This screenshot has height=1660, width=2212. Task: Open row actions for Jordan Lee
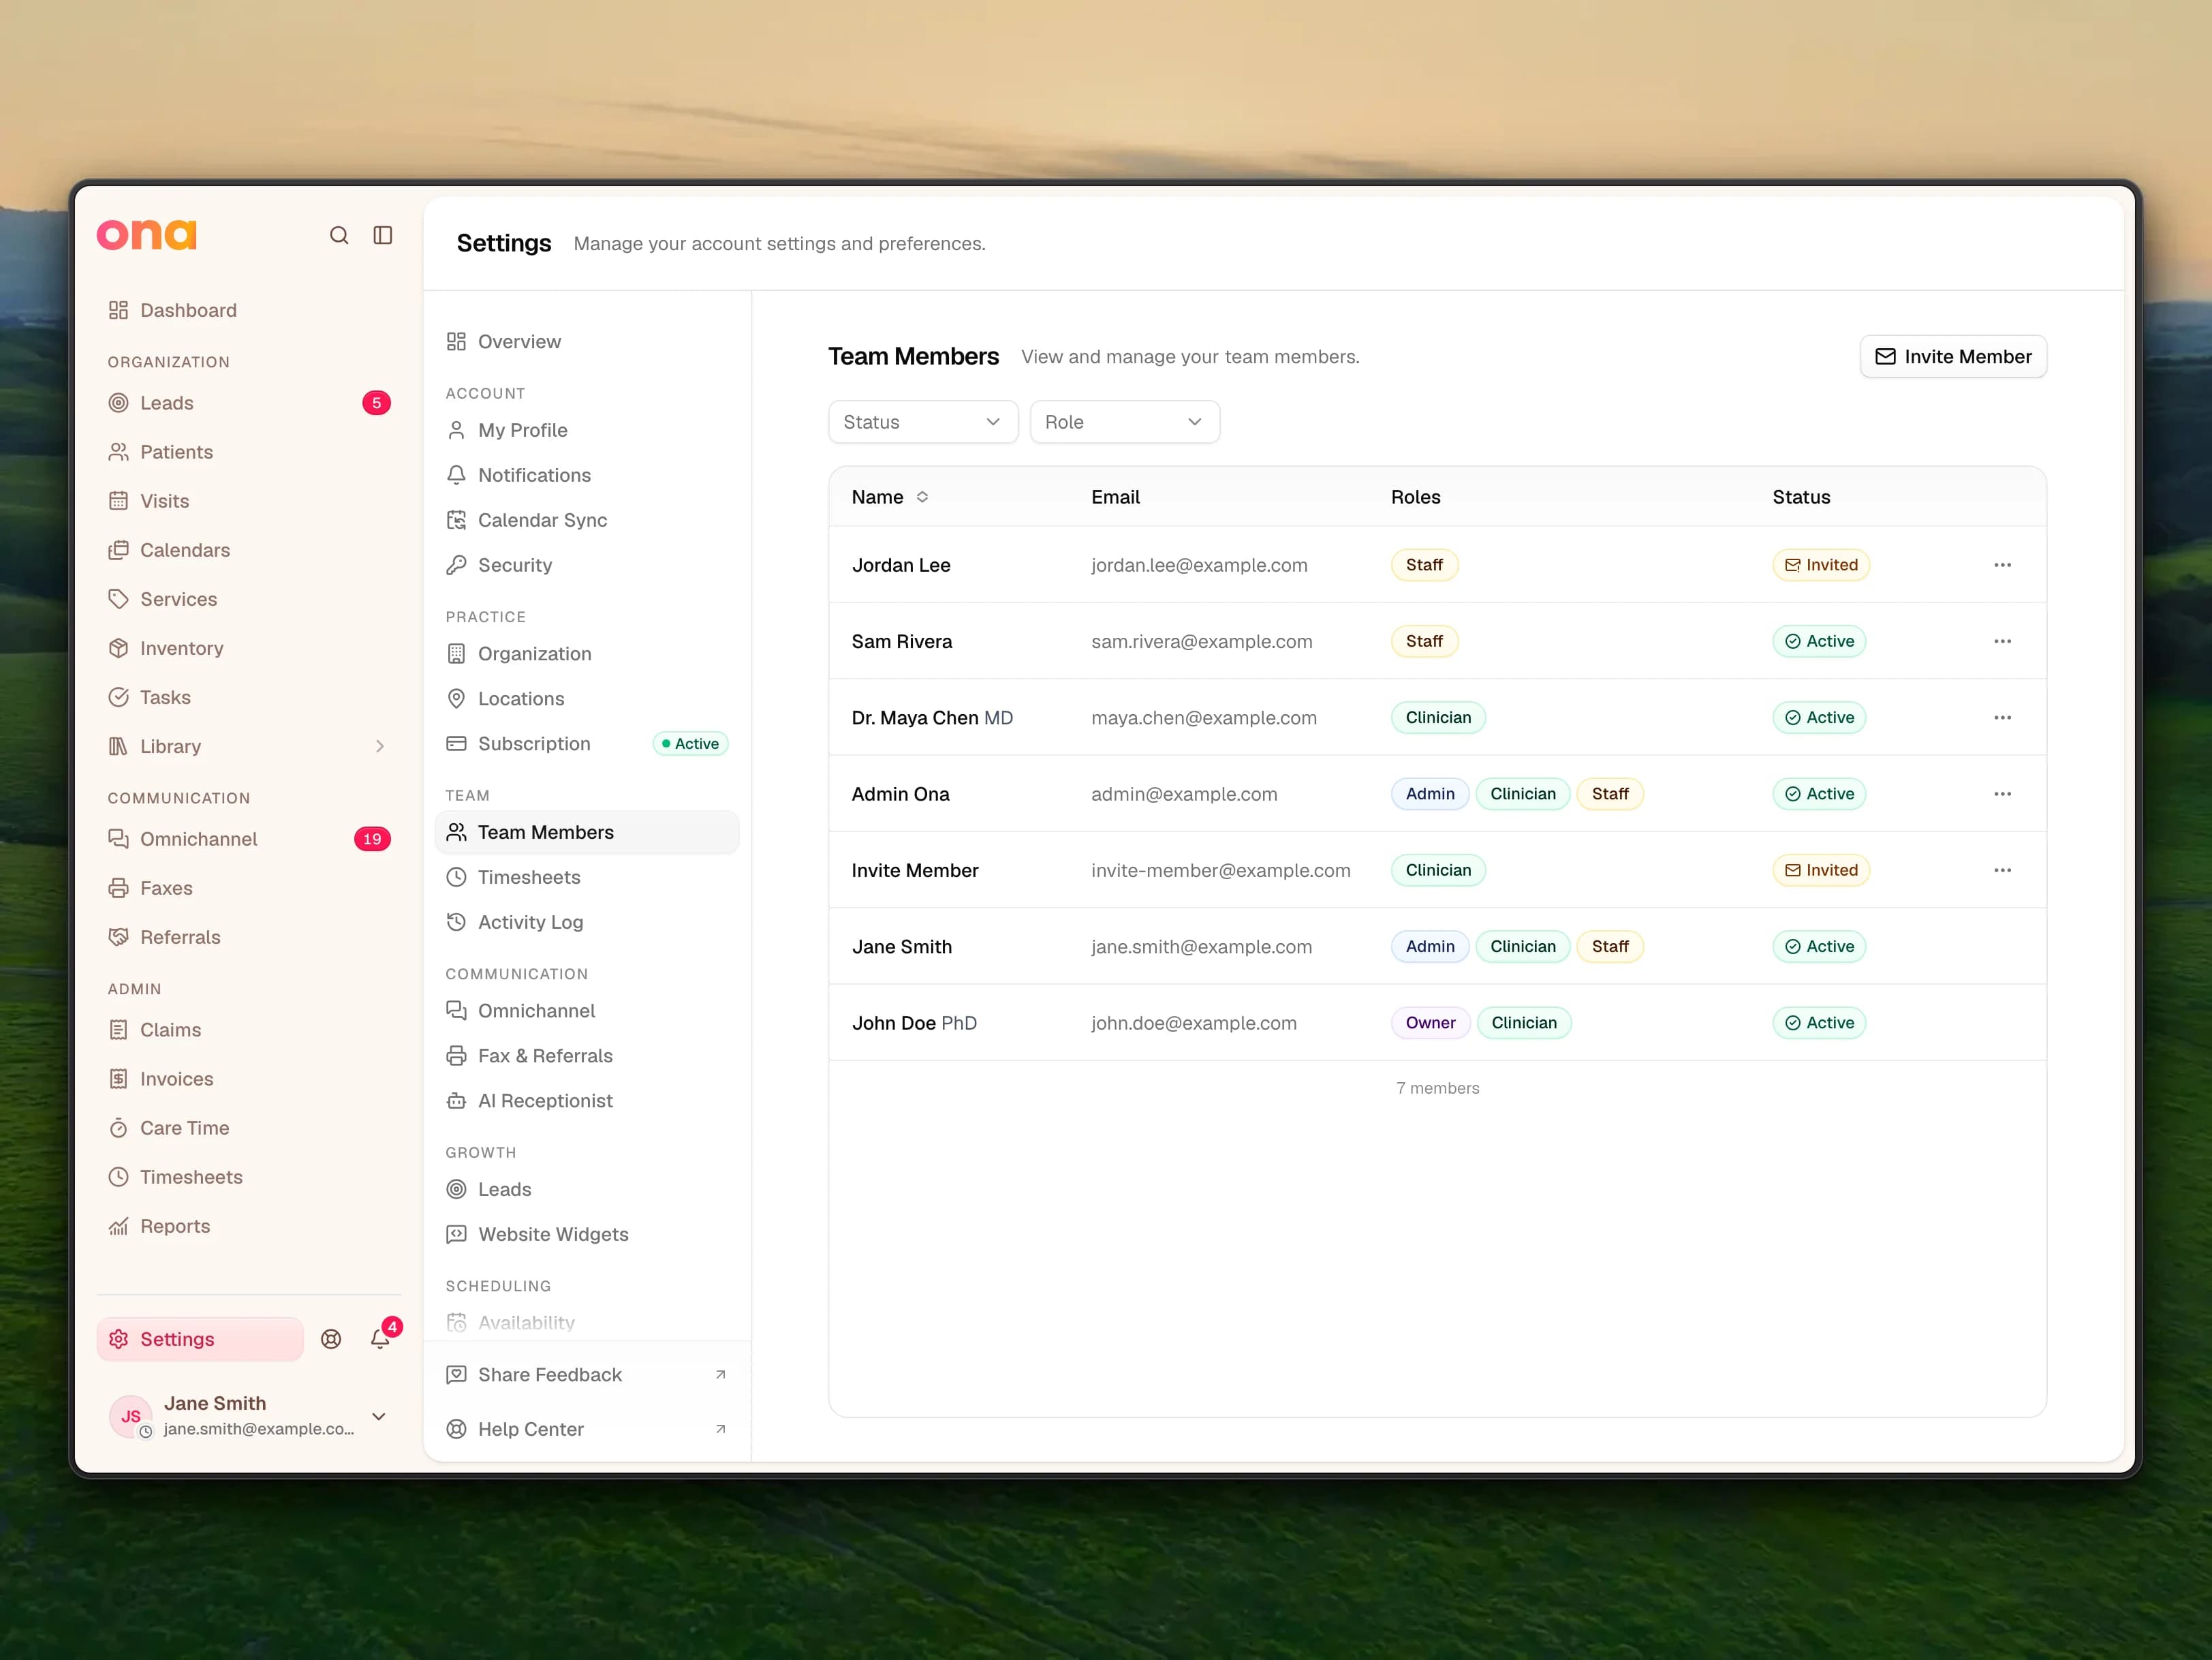coord(2002,565)
